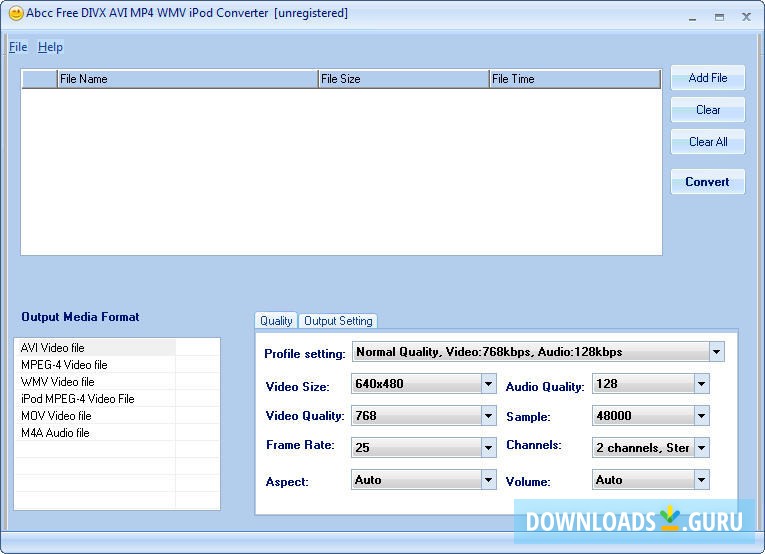
Task: Select AVI Video file format
Action: 95,348
